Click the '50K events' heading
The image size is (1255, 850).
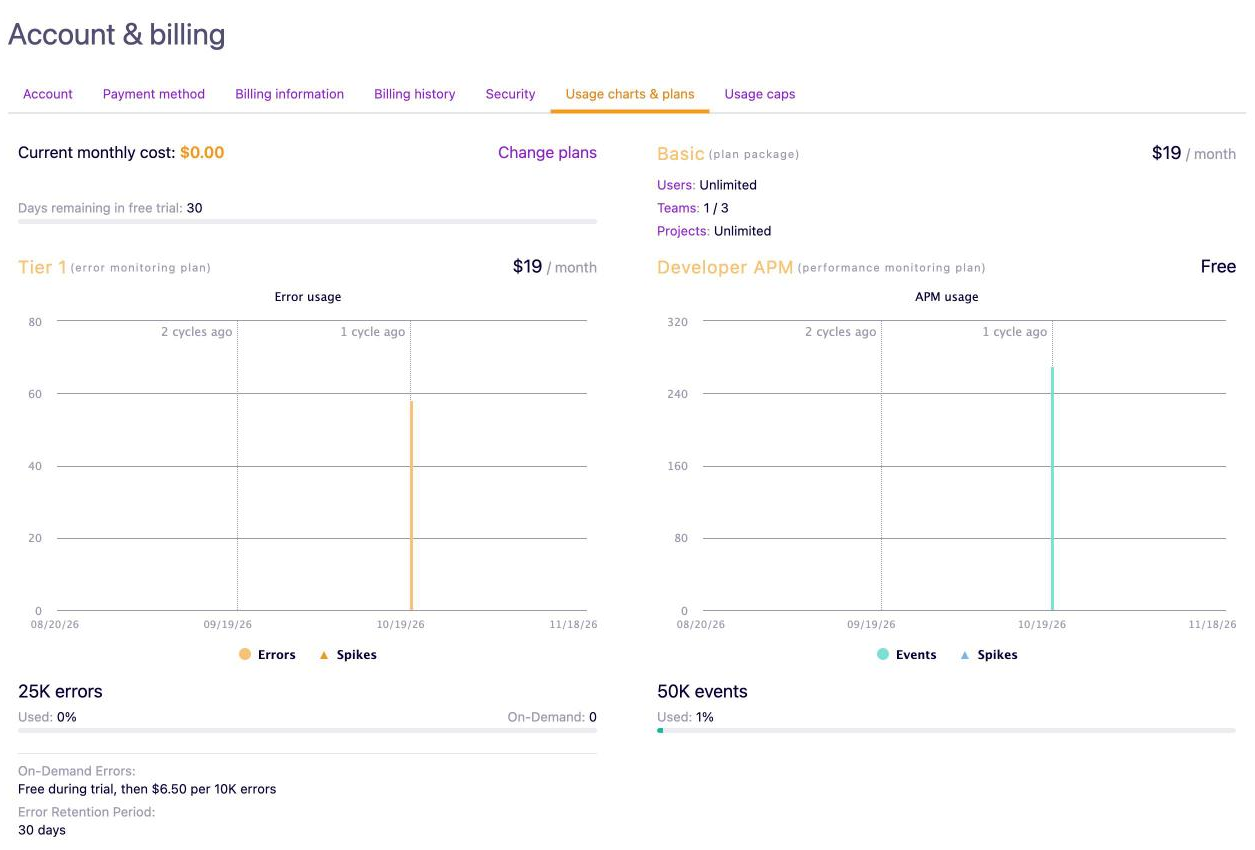pyautogui.click(x=702, y=692)
